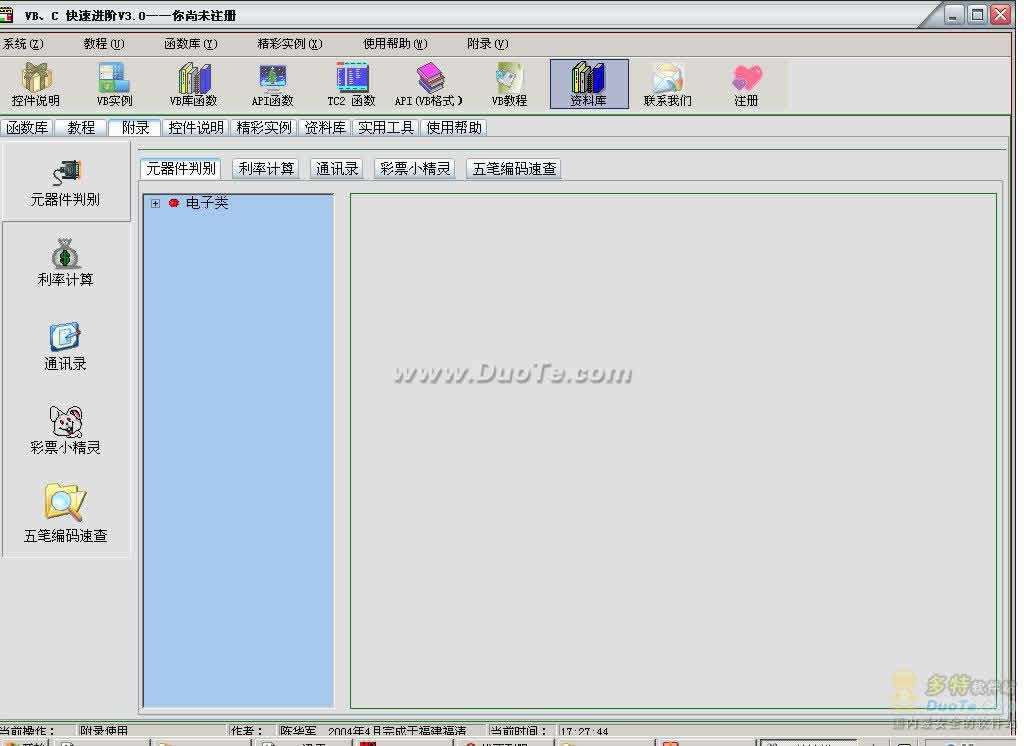Open the 系统(Z) menu
Screen dimensions: 1024x746
click(x=23, y=44)
